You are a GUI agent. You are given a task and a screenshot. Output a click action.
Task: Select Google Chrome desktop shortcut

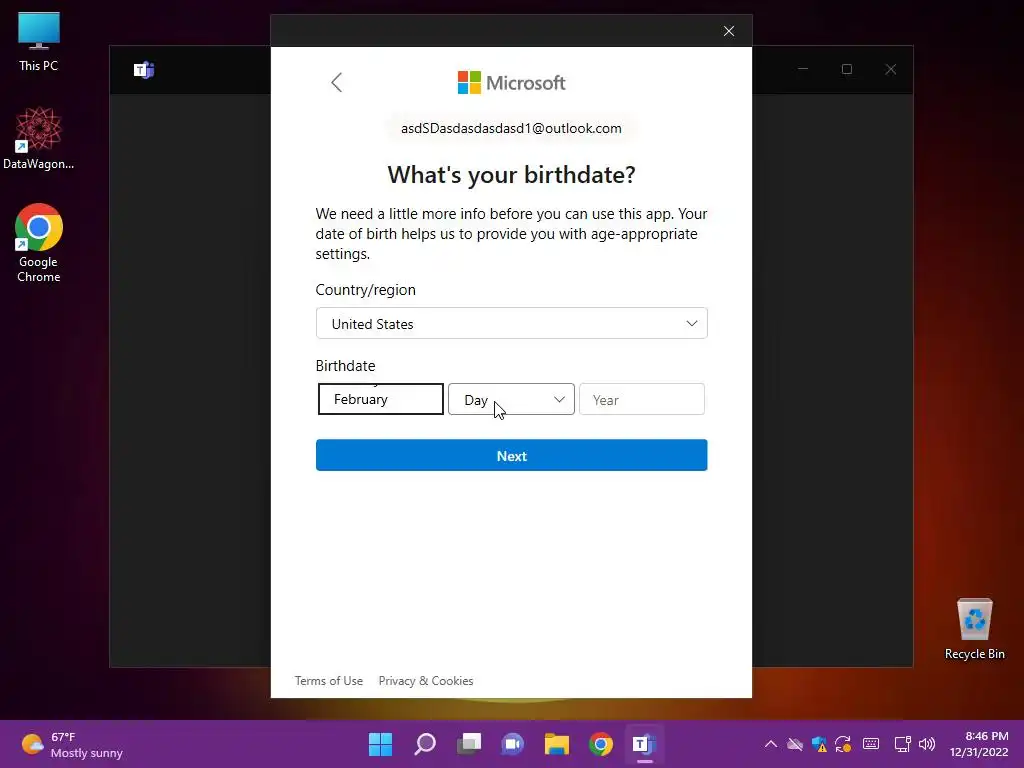click(x=39, y=243)
